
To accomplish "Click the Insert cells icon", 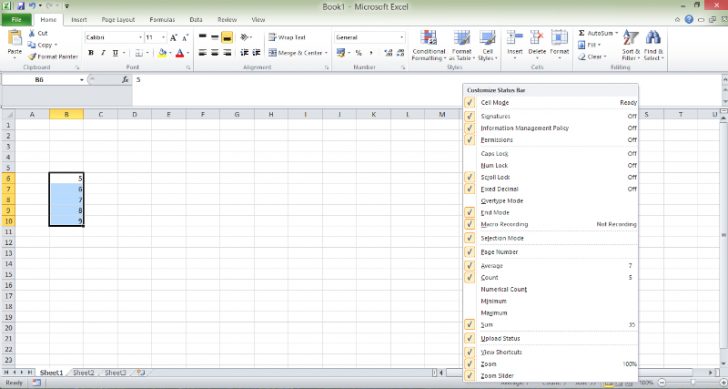I will [514, 38].
